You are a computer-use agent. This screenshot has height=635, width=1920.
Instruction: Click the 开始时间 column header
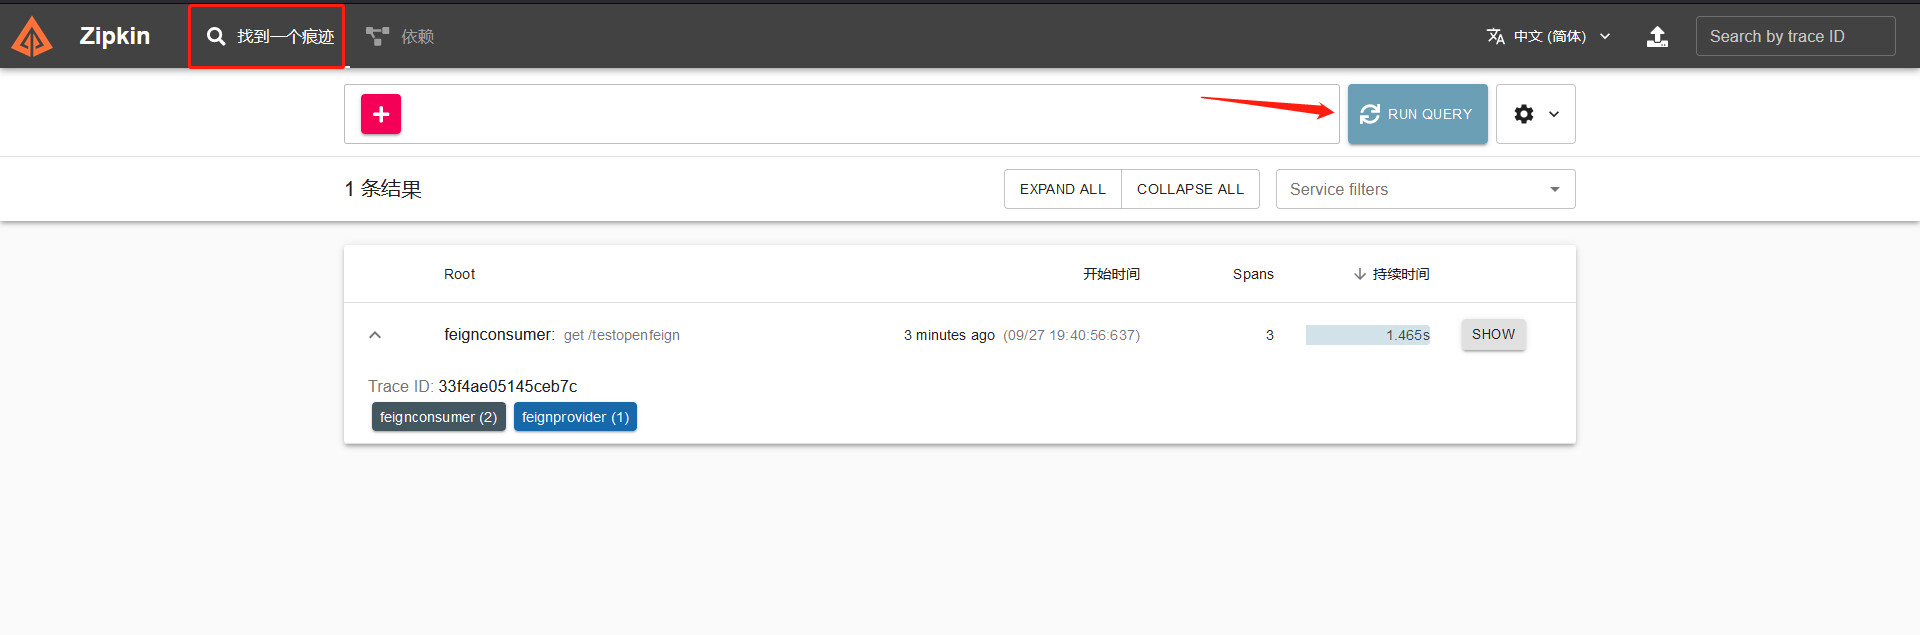pos(1111,274)
